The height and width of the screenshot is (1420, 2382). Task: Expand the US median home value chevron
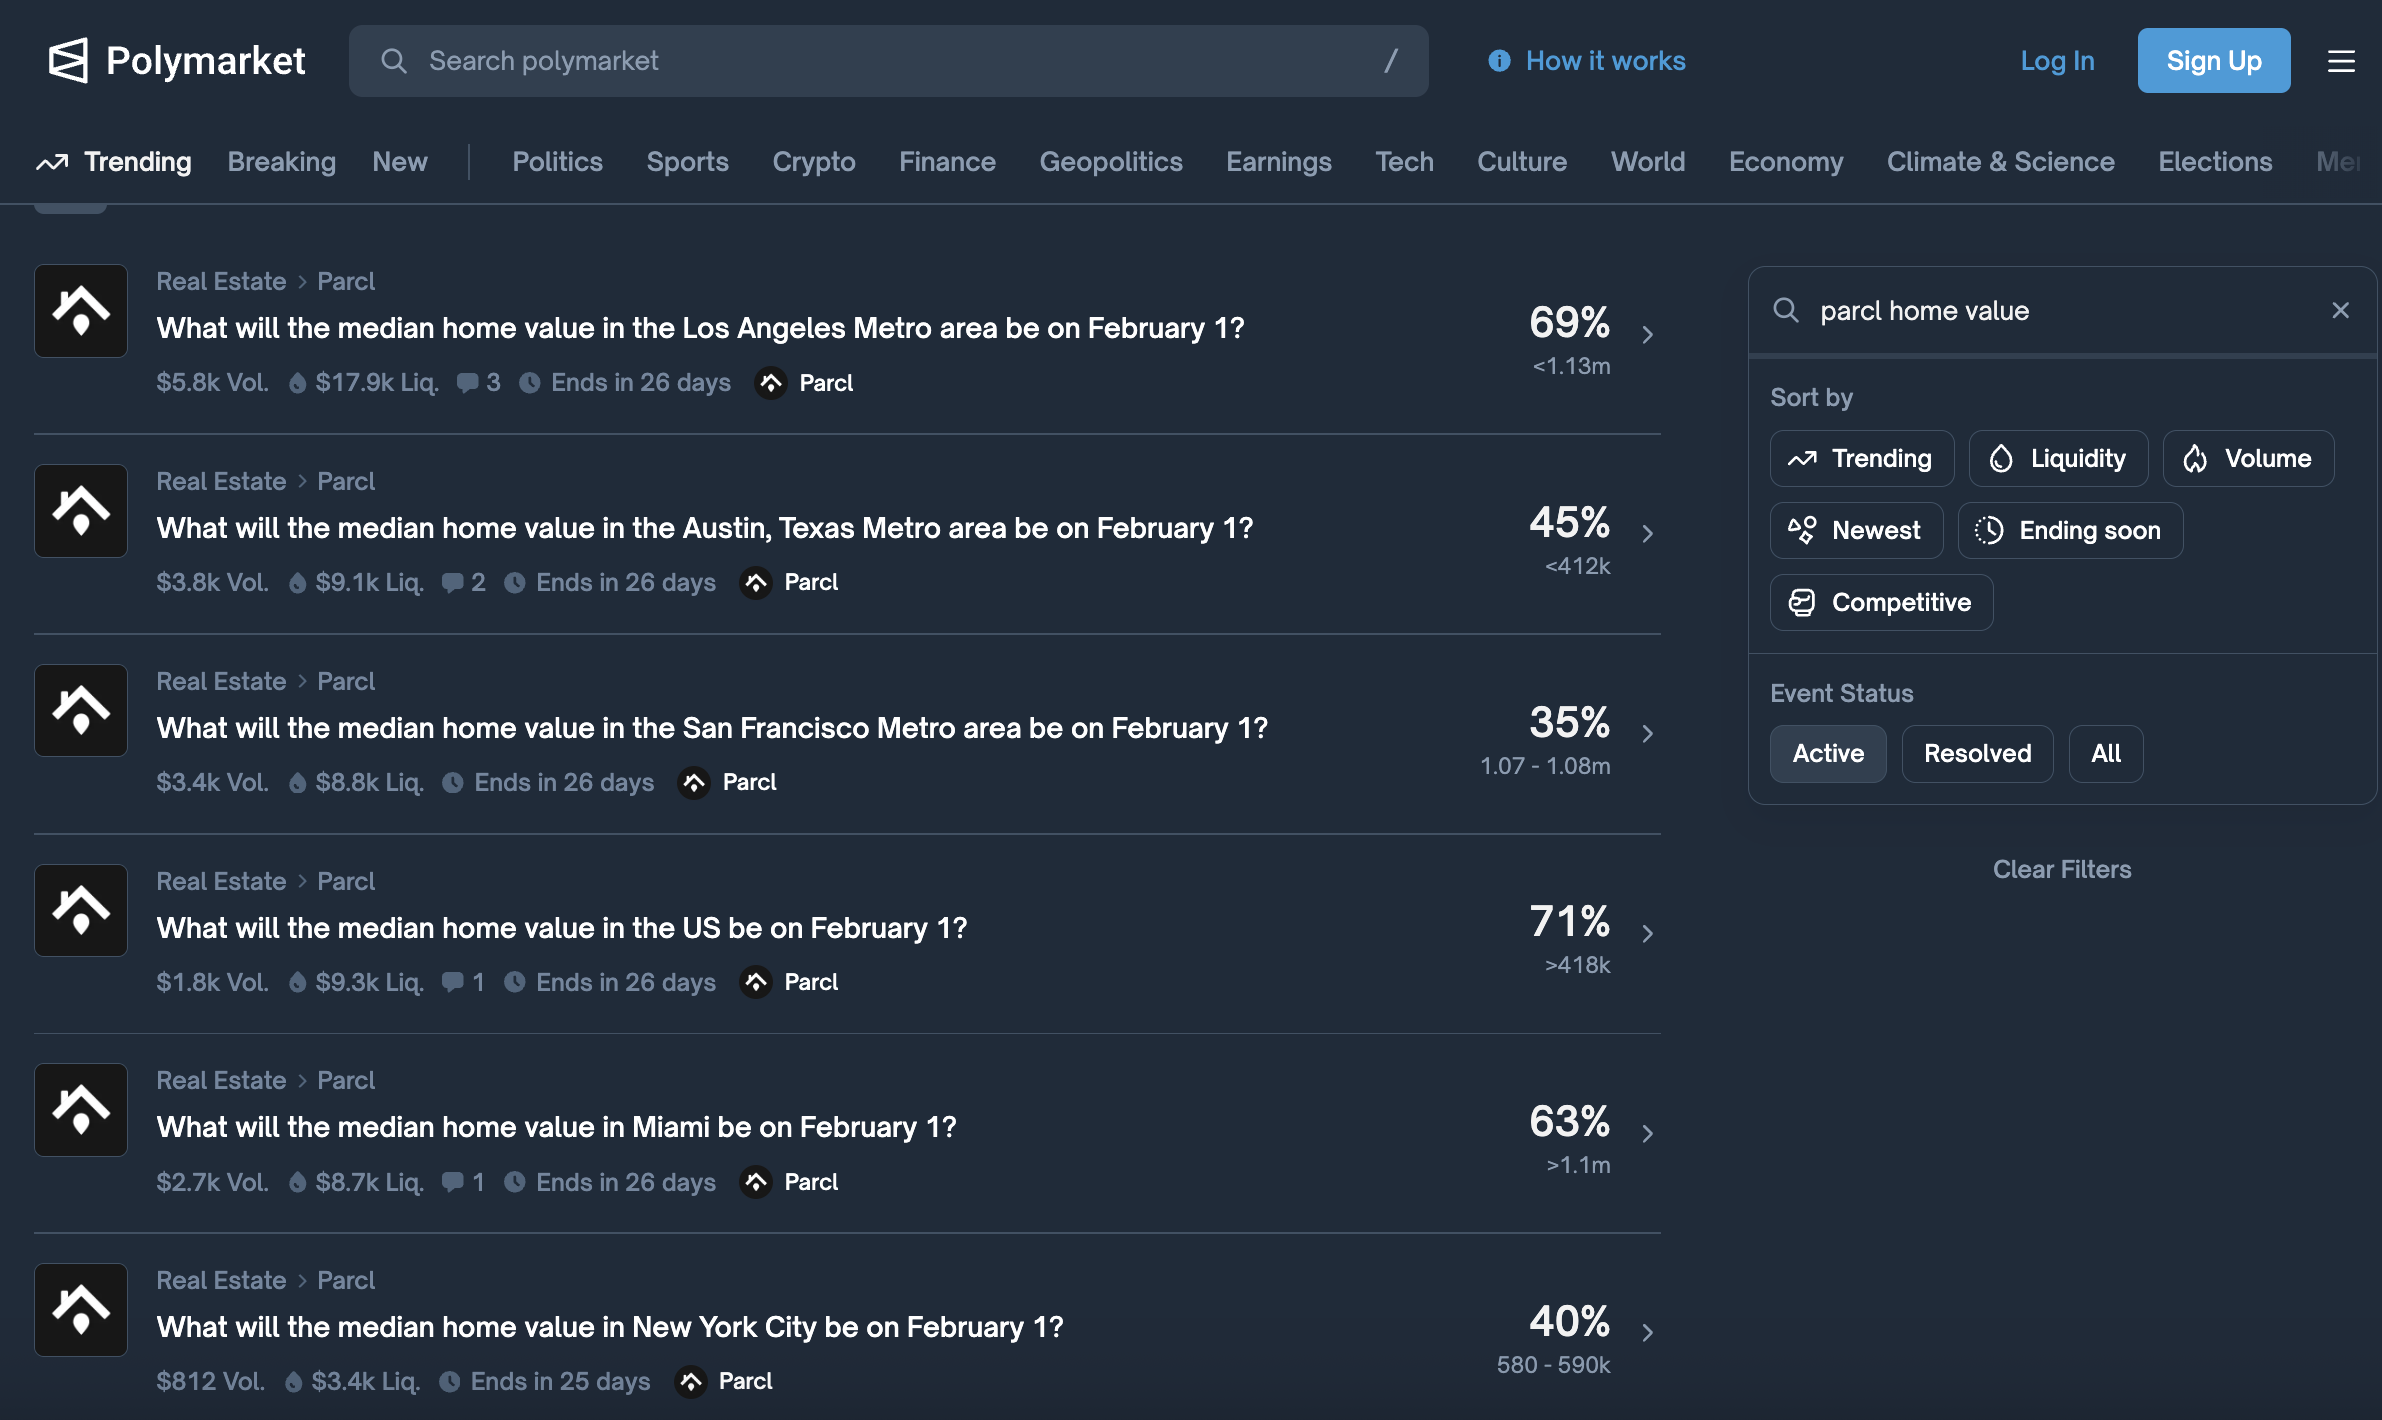pyautogui.click(x=1647, y=933)
